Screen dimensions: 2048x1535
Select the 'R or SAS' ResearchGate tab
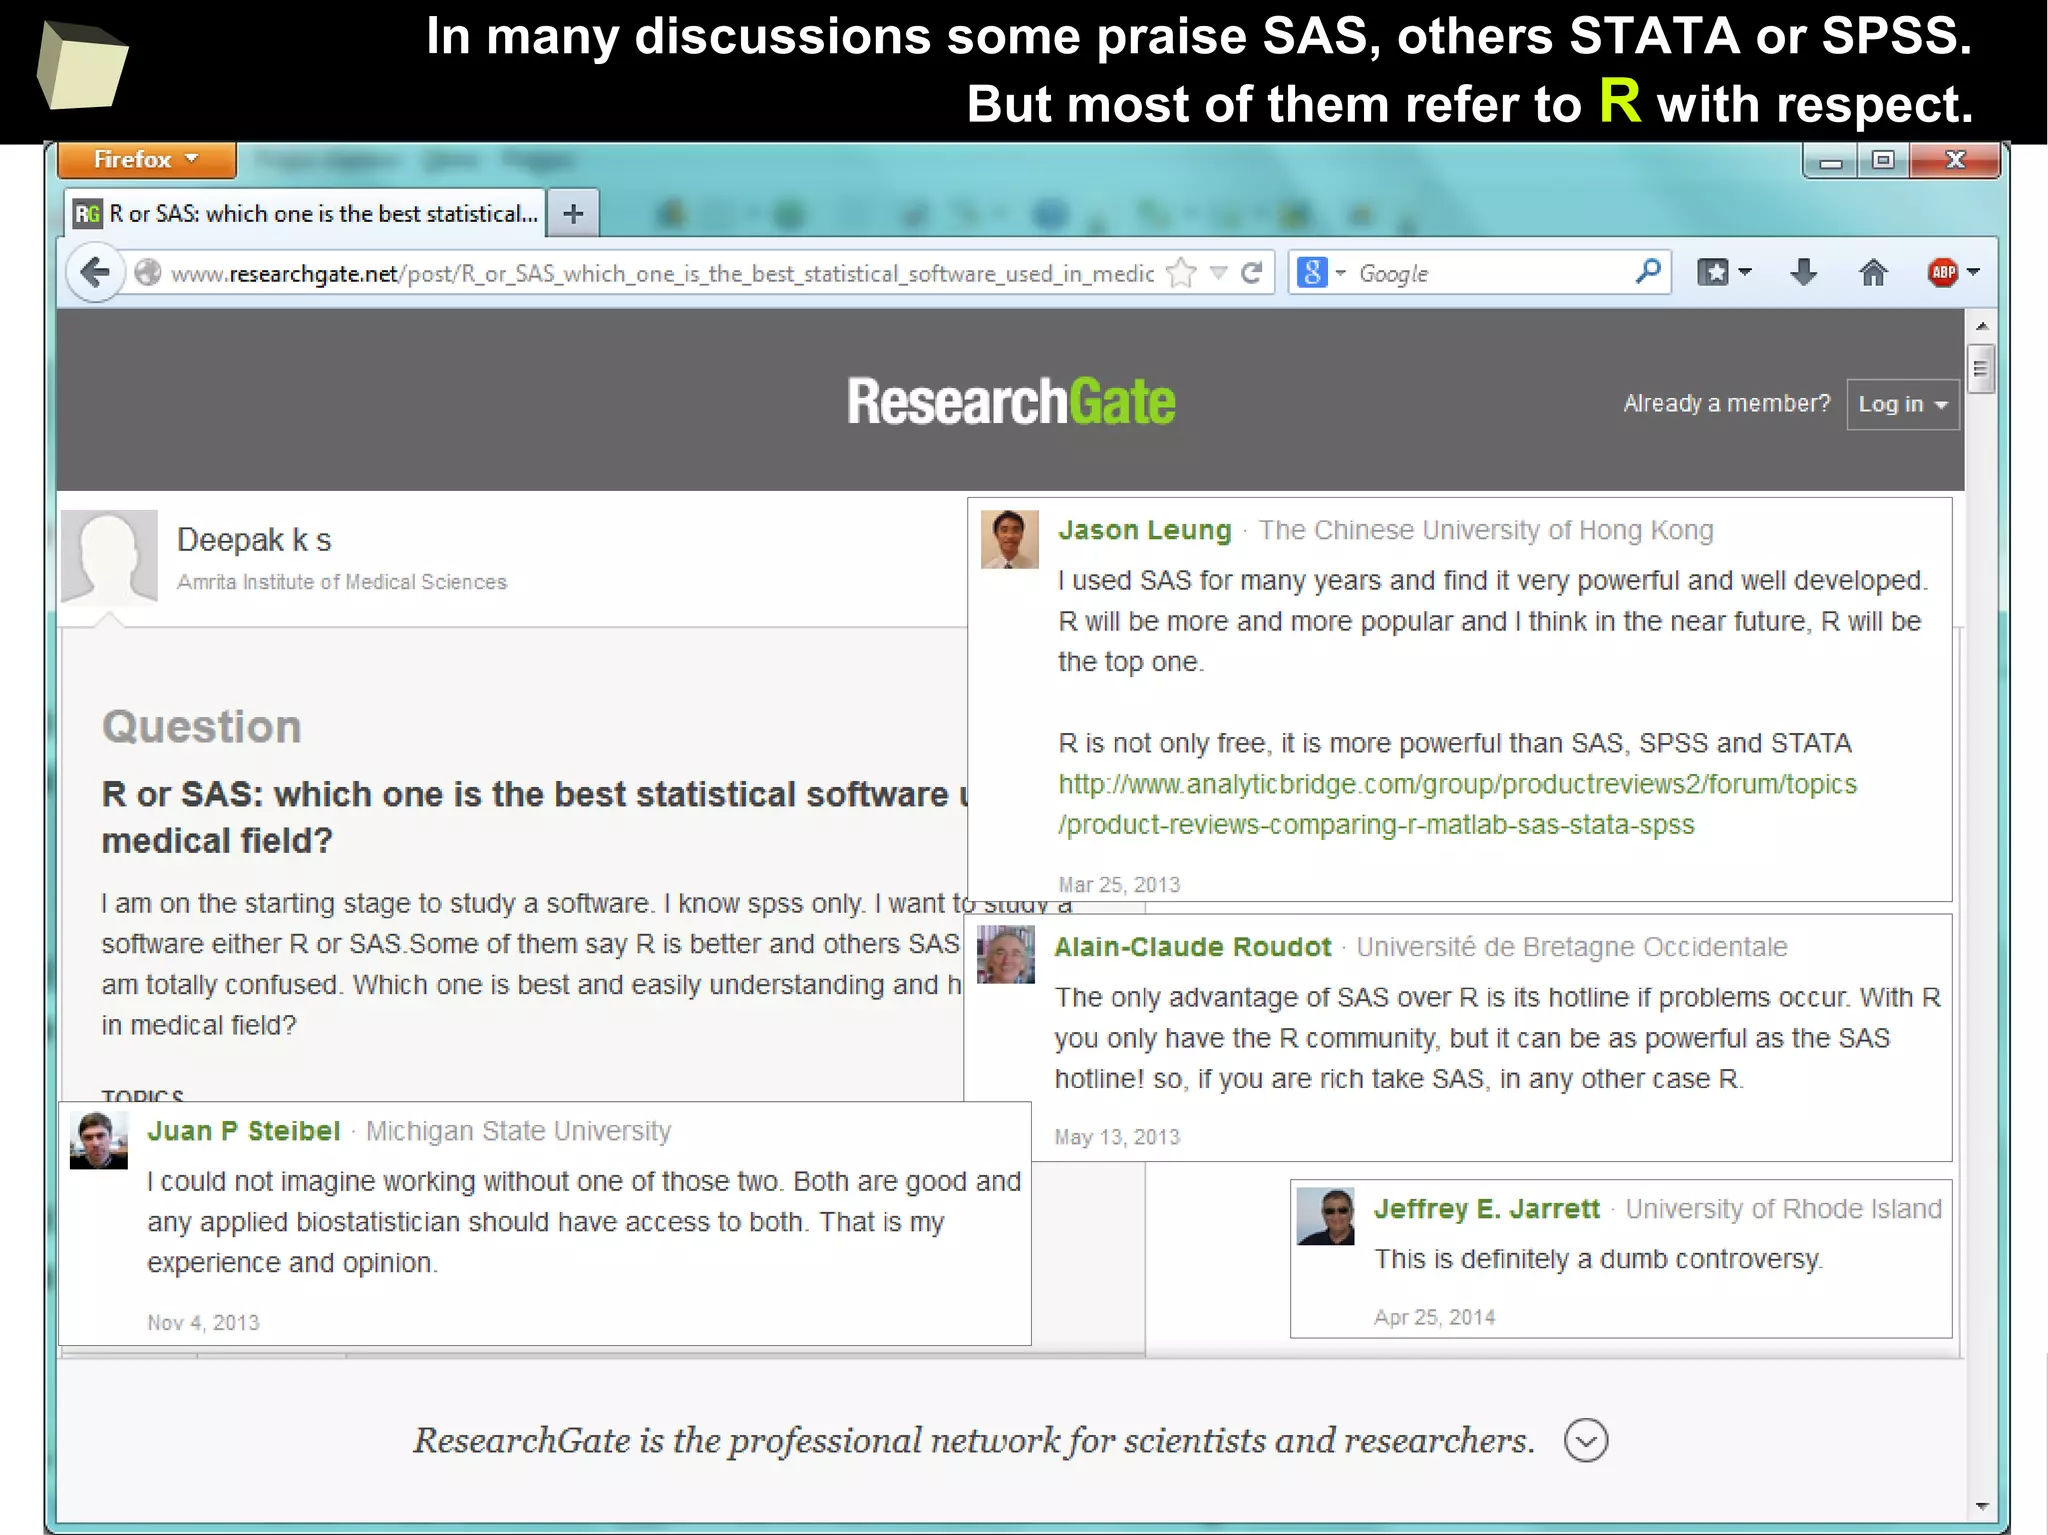coord(306,213)
